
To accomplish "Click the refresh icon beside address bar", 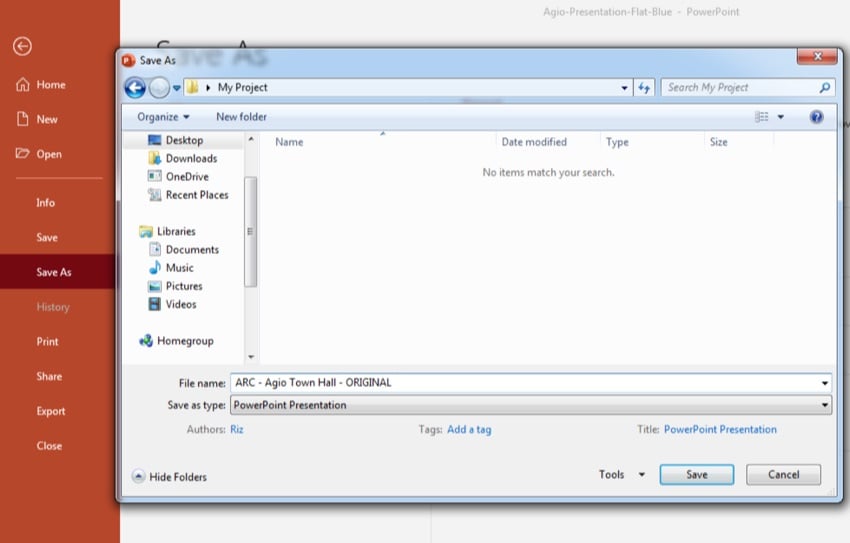I will pos(644,88).
